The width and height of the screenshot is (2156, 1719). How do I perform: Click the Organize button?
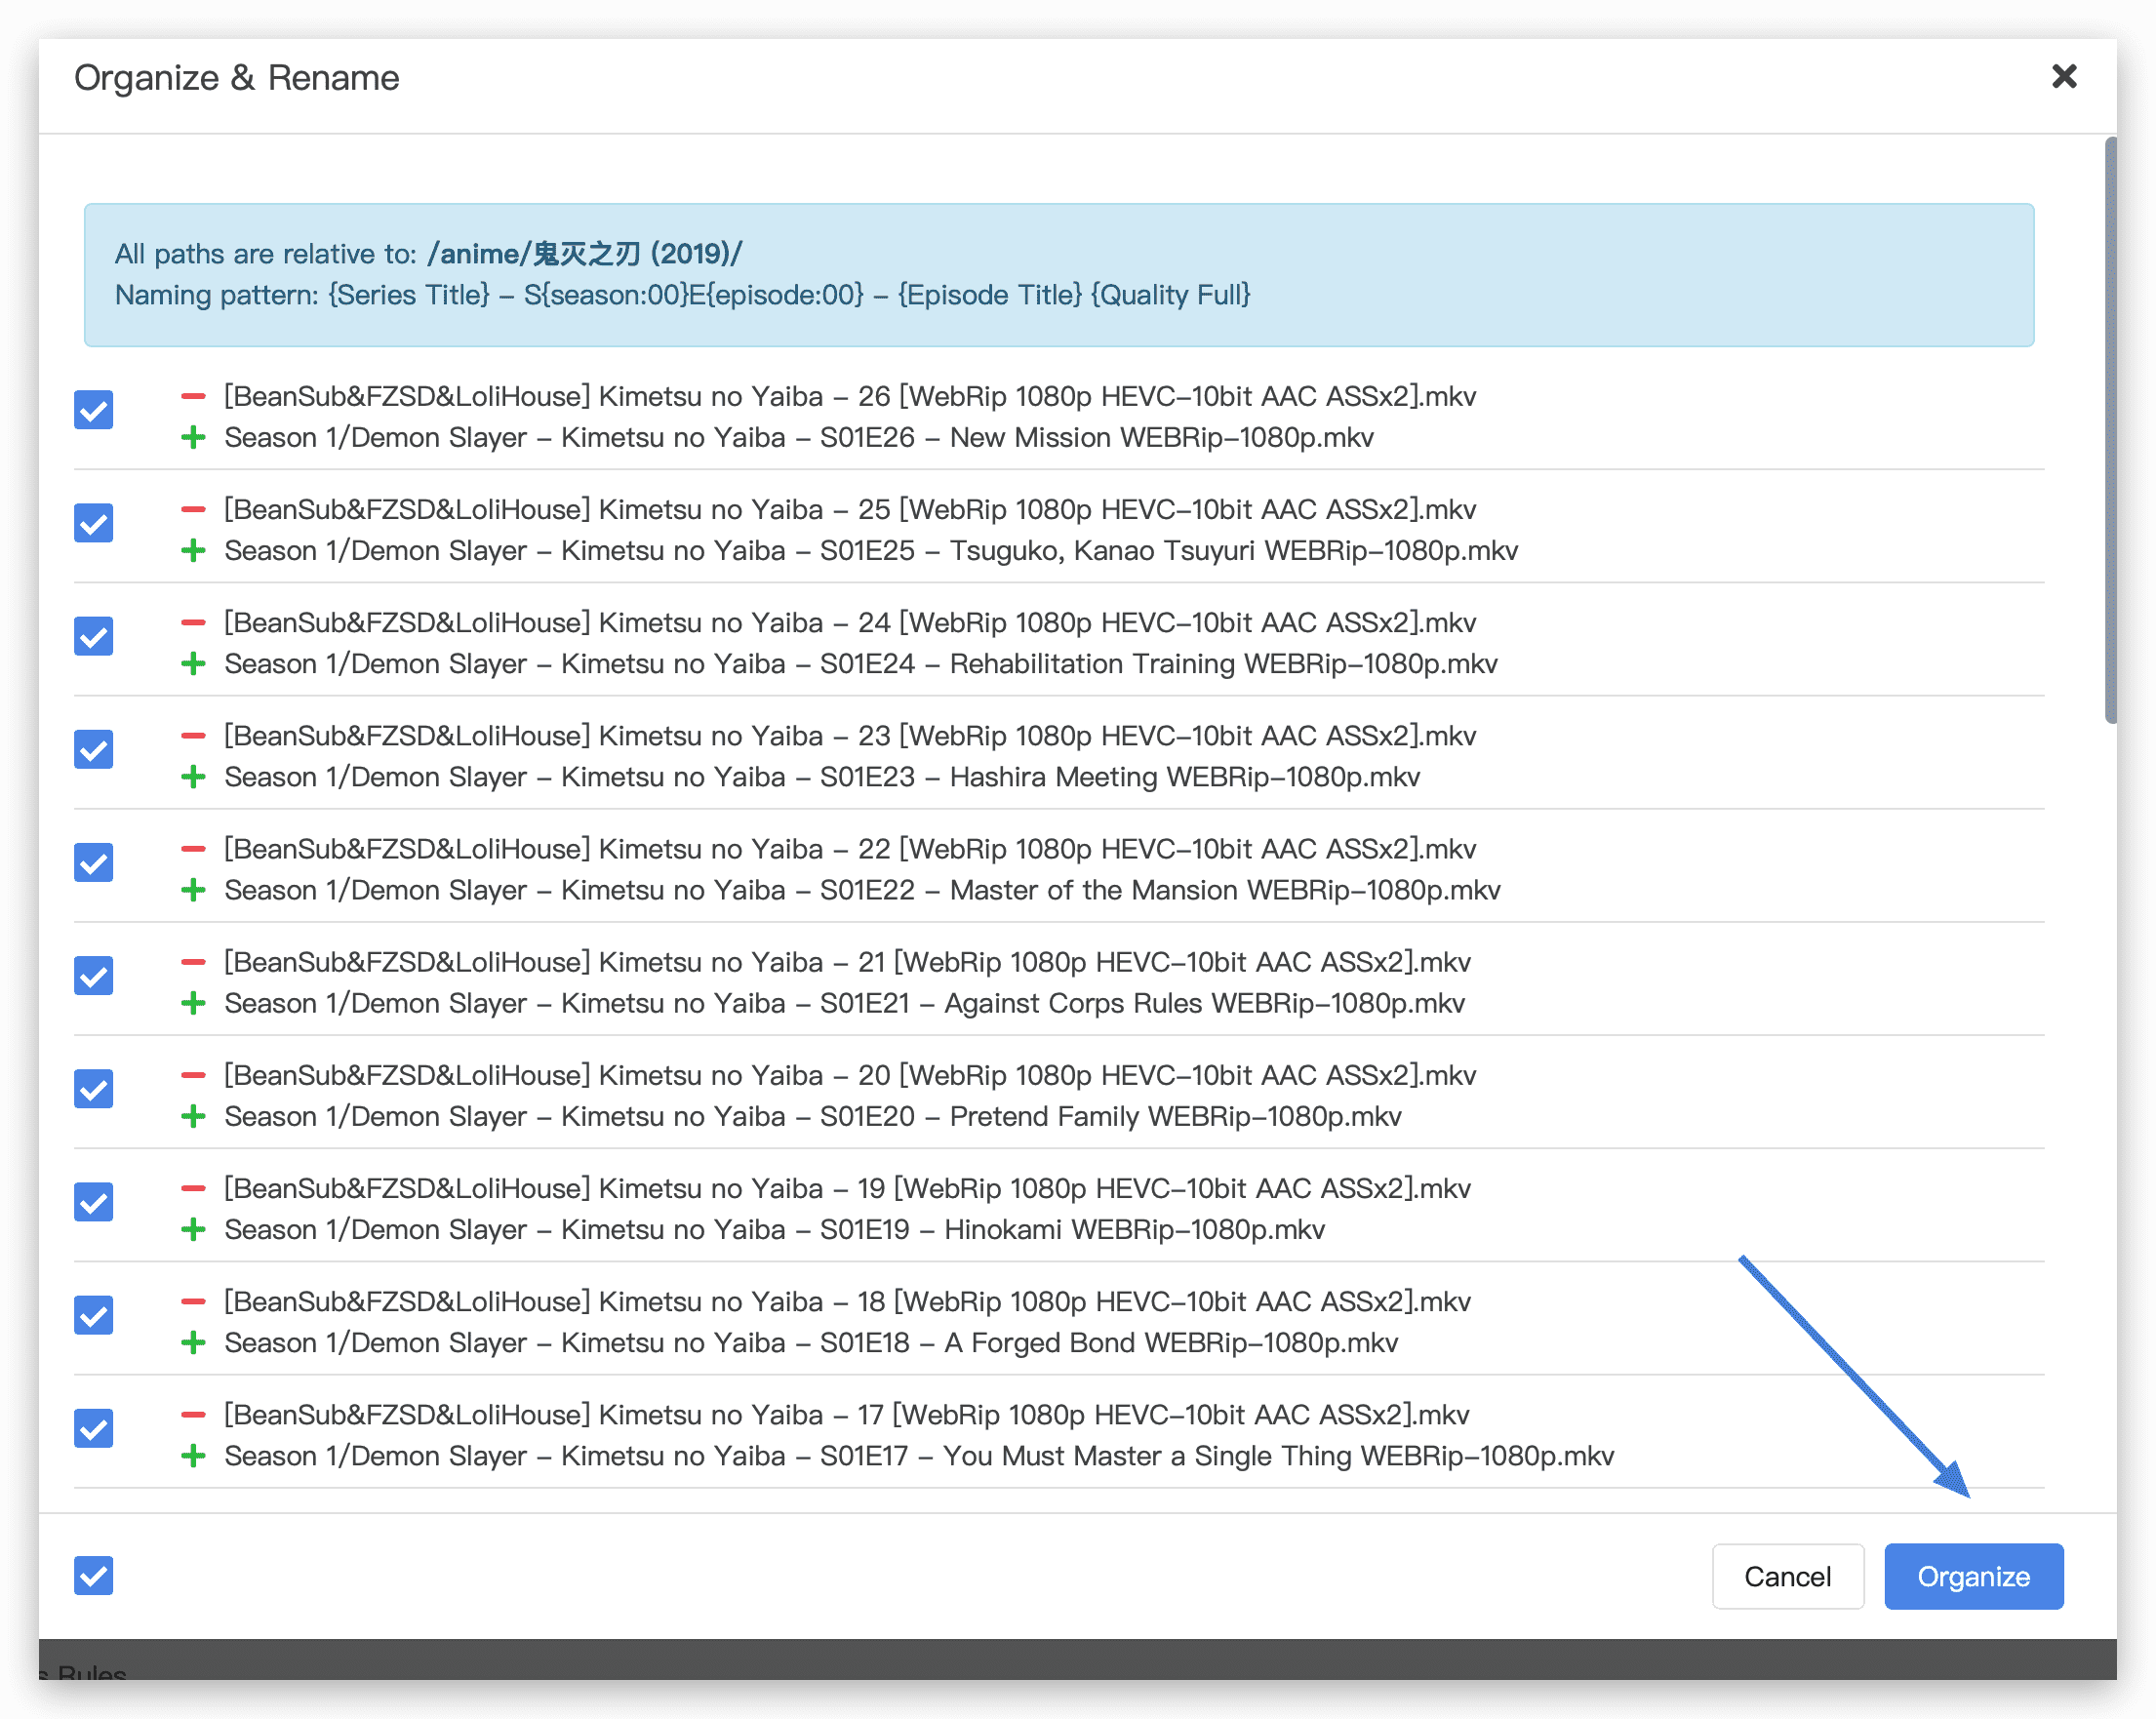coord(1973,1576)
